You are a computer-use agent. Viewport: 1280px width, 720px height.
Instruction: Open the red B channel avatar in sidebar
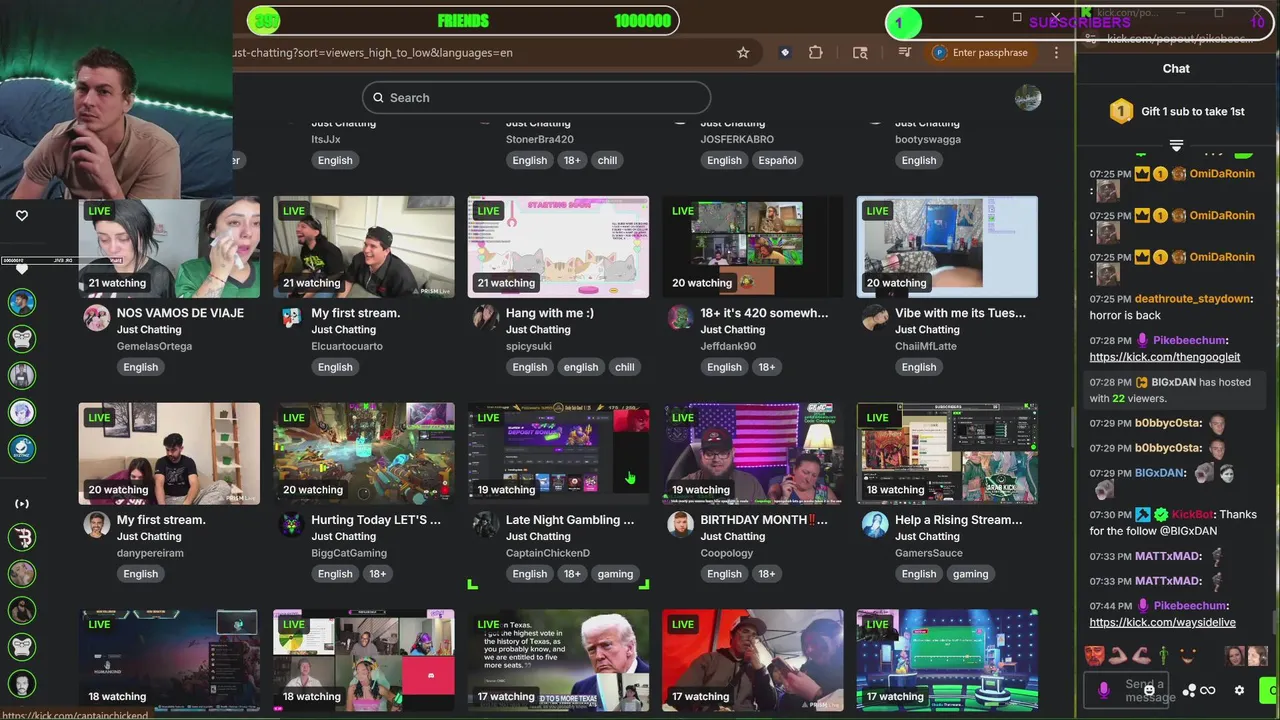tap(22, 537)
